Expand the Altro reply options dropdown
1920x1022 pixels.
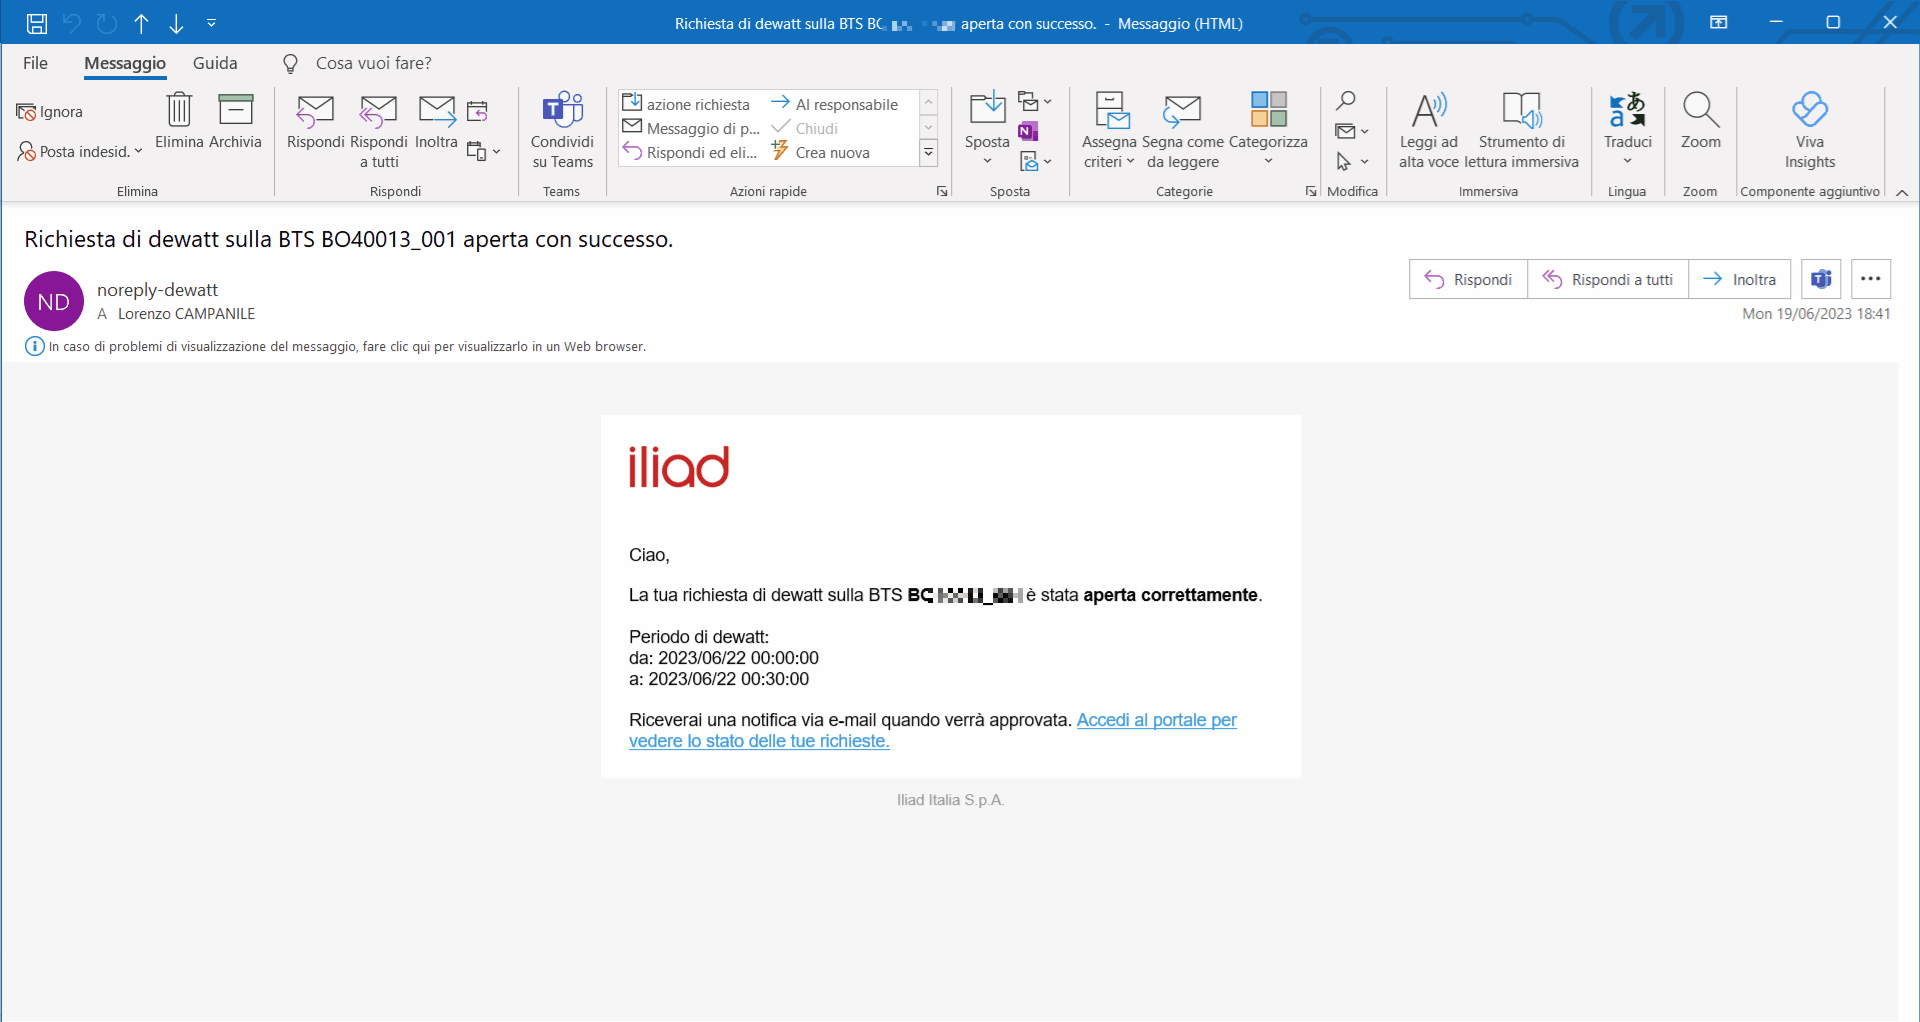483,151
